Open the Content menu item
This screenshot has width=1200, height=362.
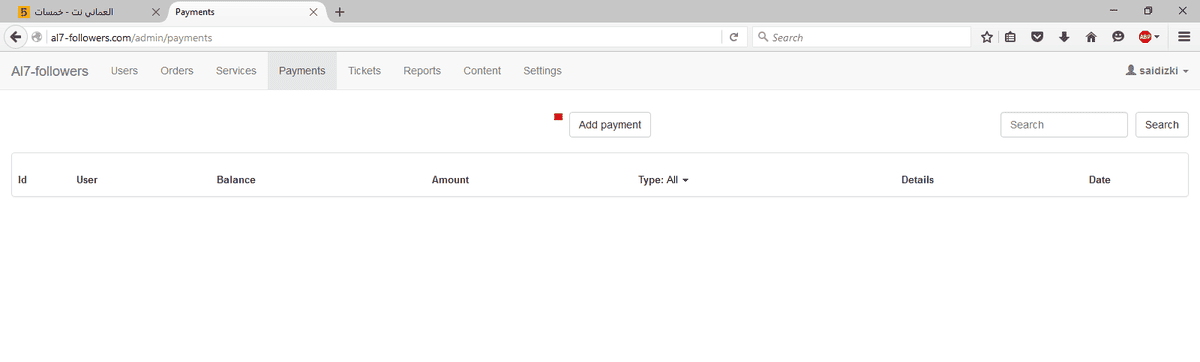482,71
